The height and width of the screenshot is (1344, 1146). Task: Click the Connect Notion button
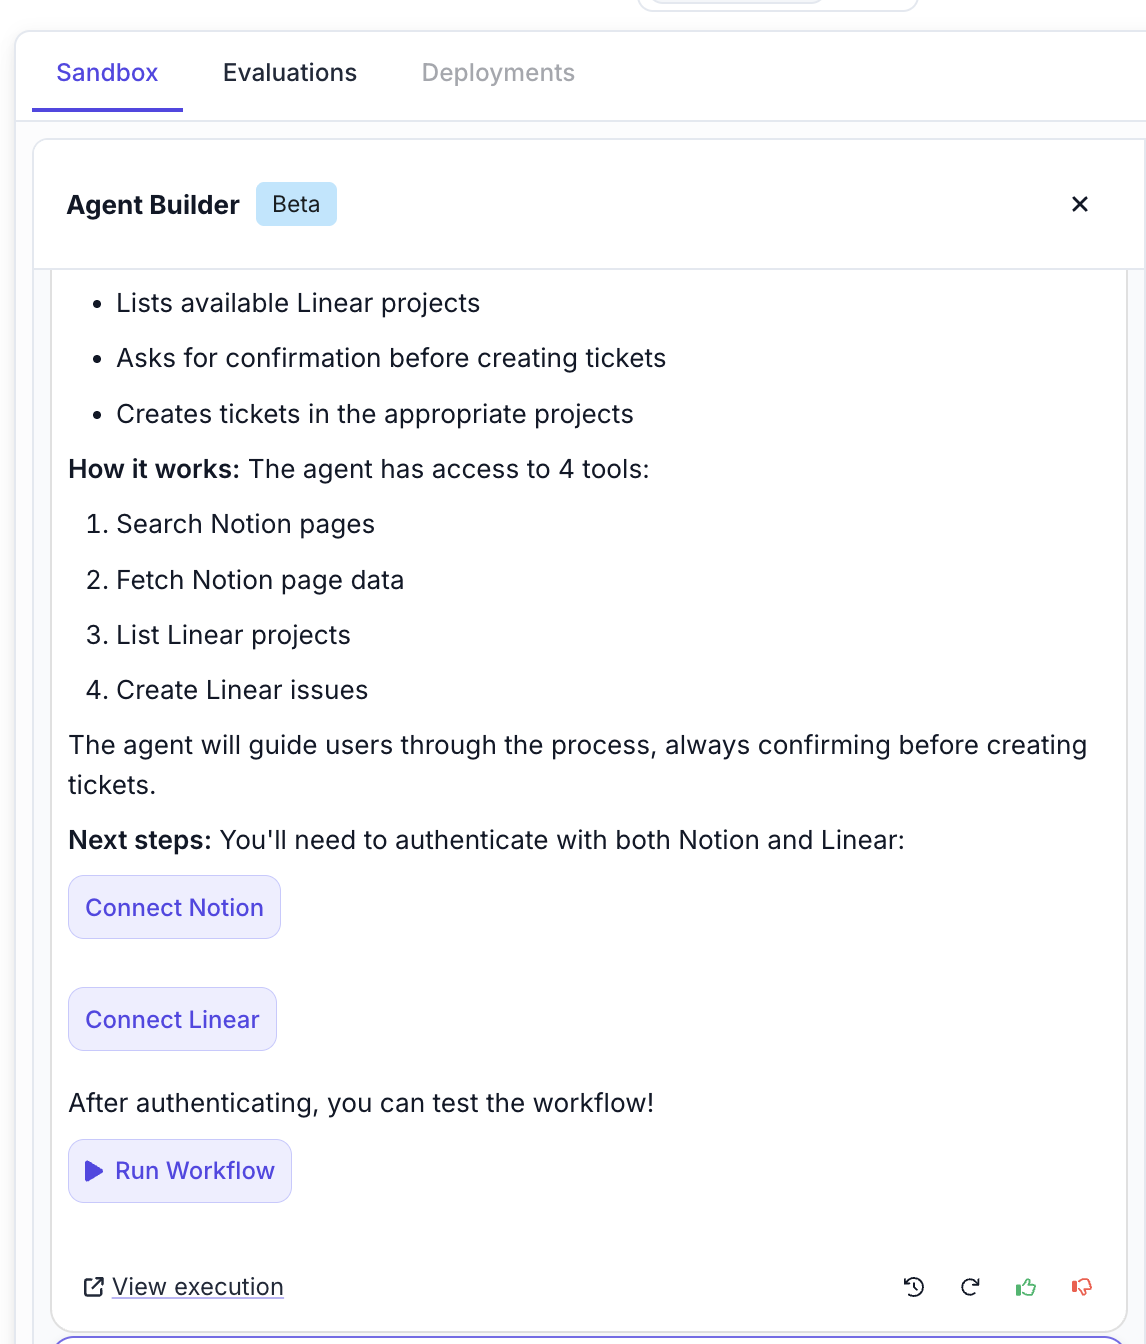pos(174,907)
